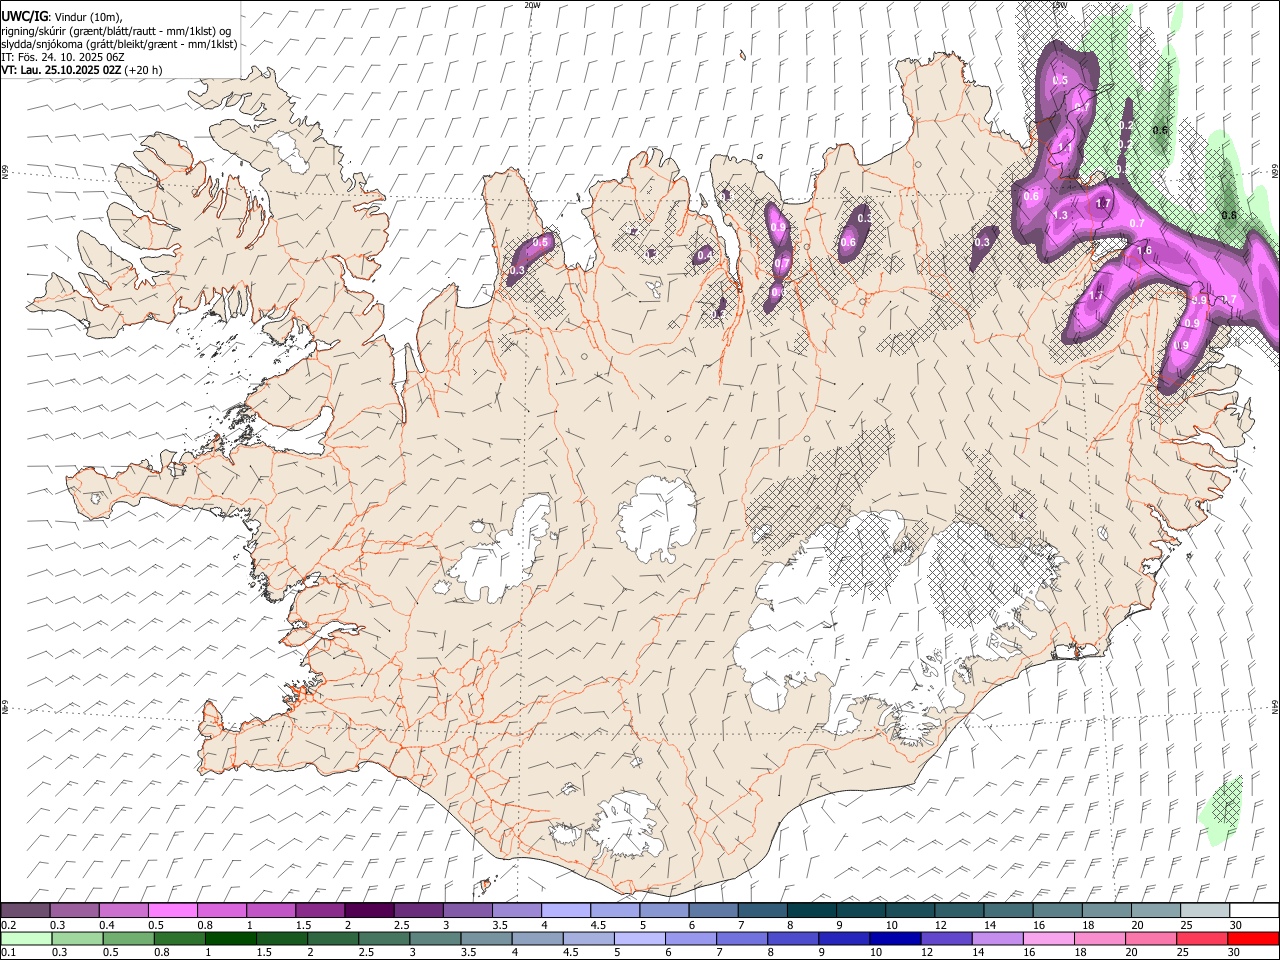
Task: Click the '64N' latitude label on the left edge
Action: (5, 706)
